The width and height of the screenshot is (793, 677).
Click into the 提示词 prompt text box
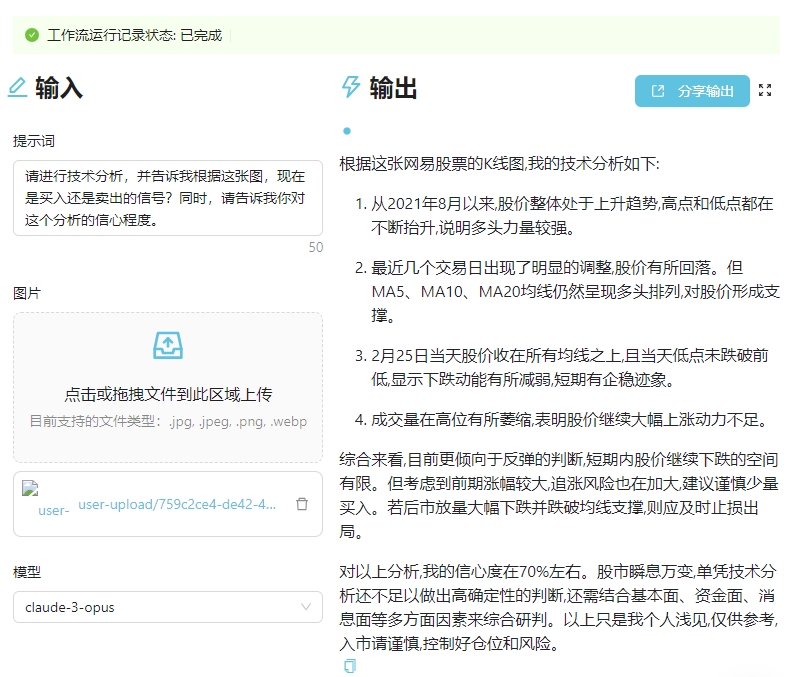(168, 198)
